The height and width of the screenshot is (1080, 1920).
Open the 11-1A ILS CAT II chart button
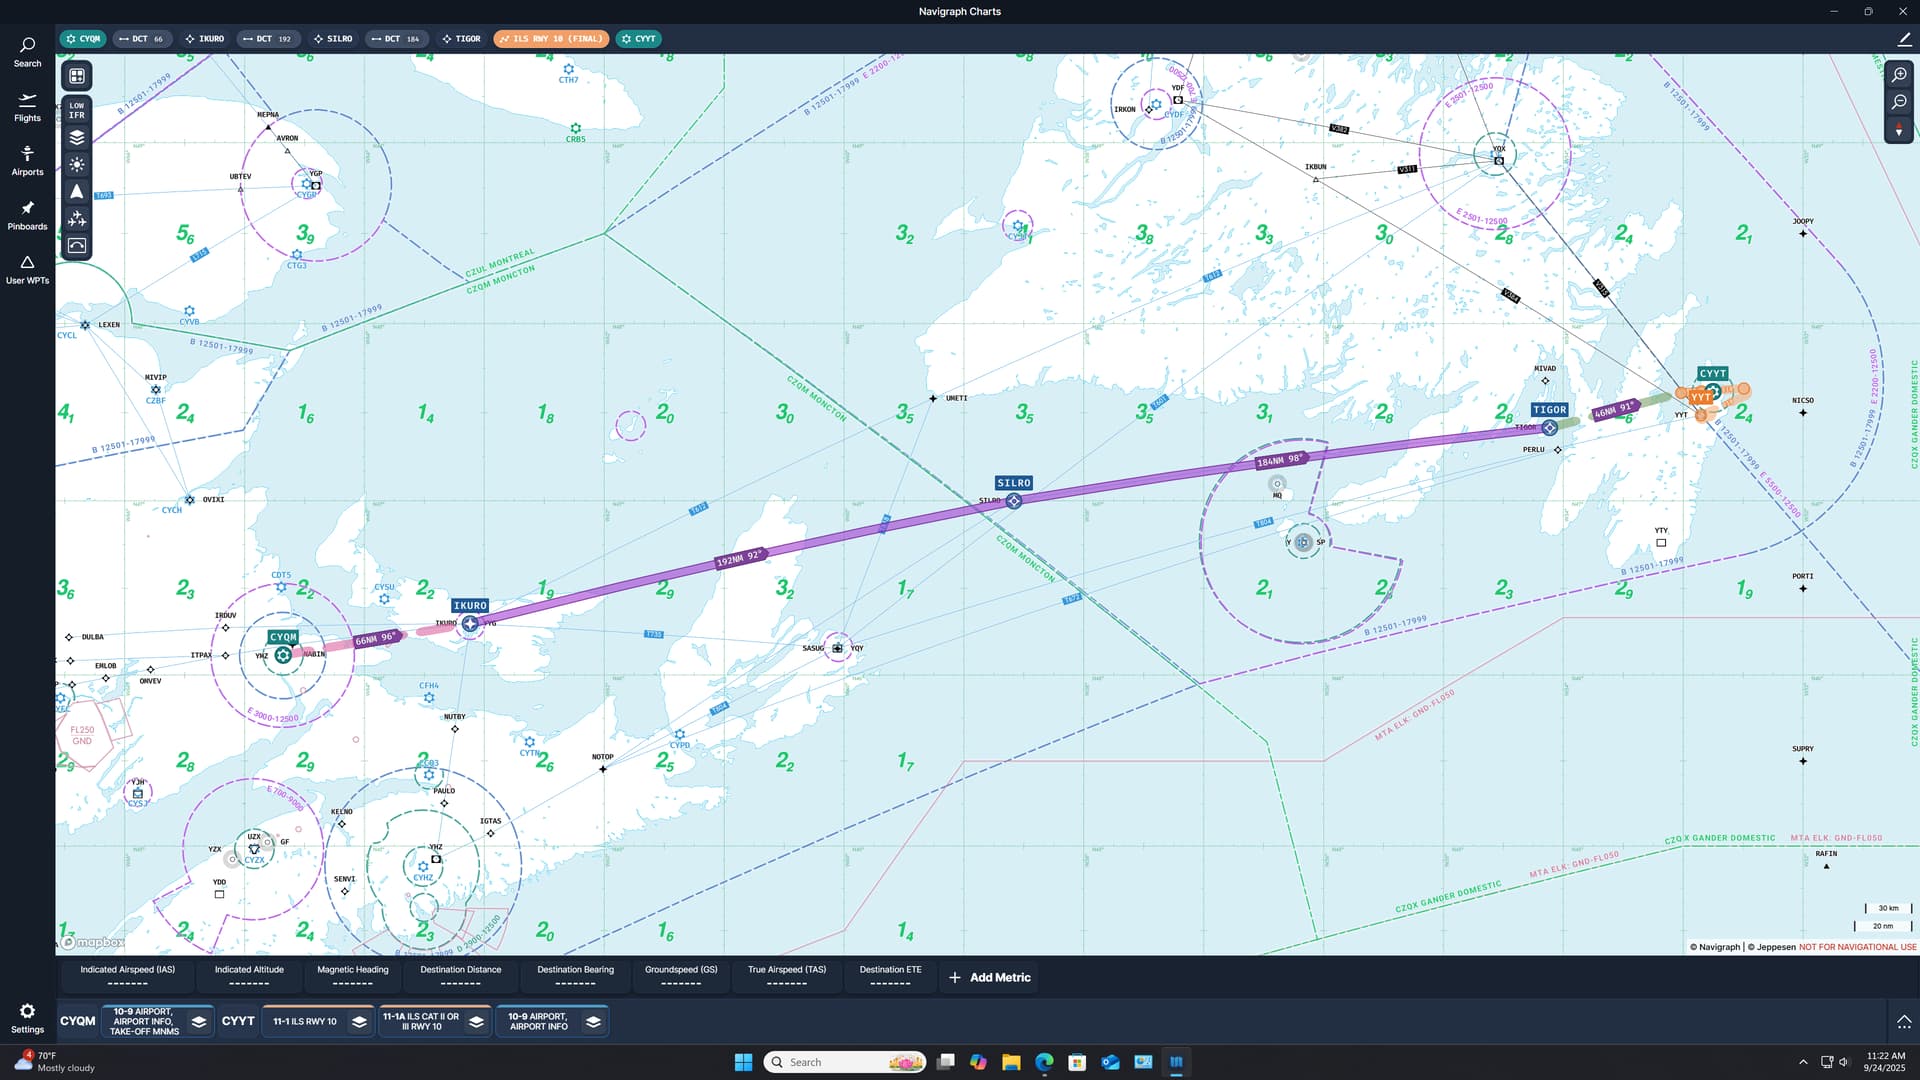pos(421,1021)
